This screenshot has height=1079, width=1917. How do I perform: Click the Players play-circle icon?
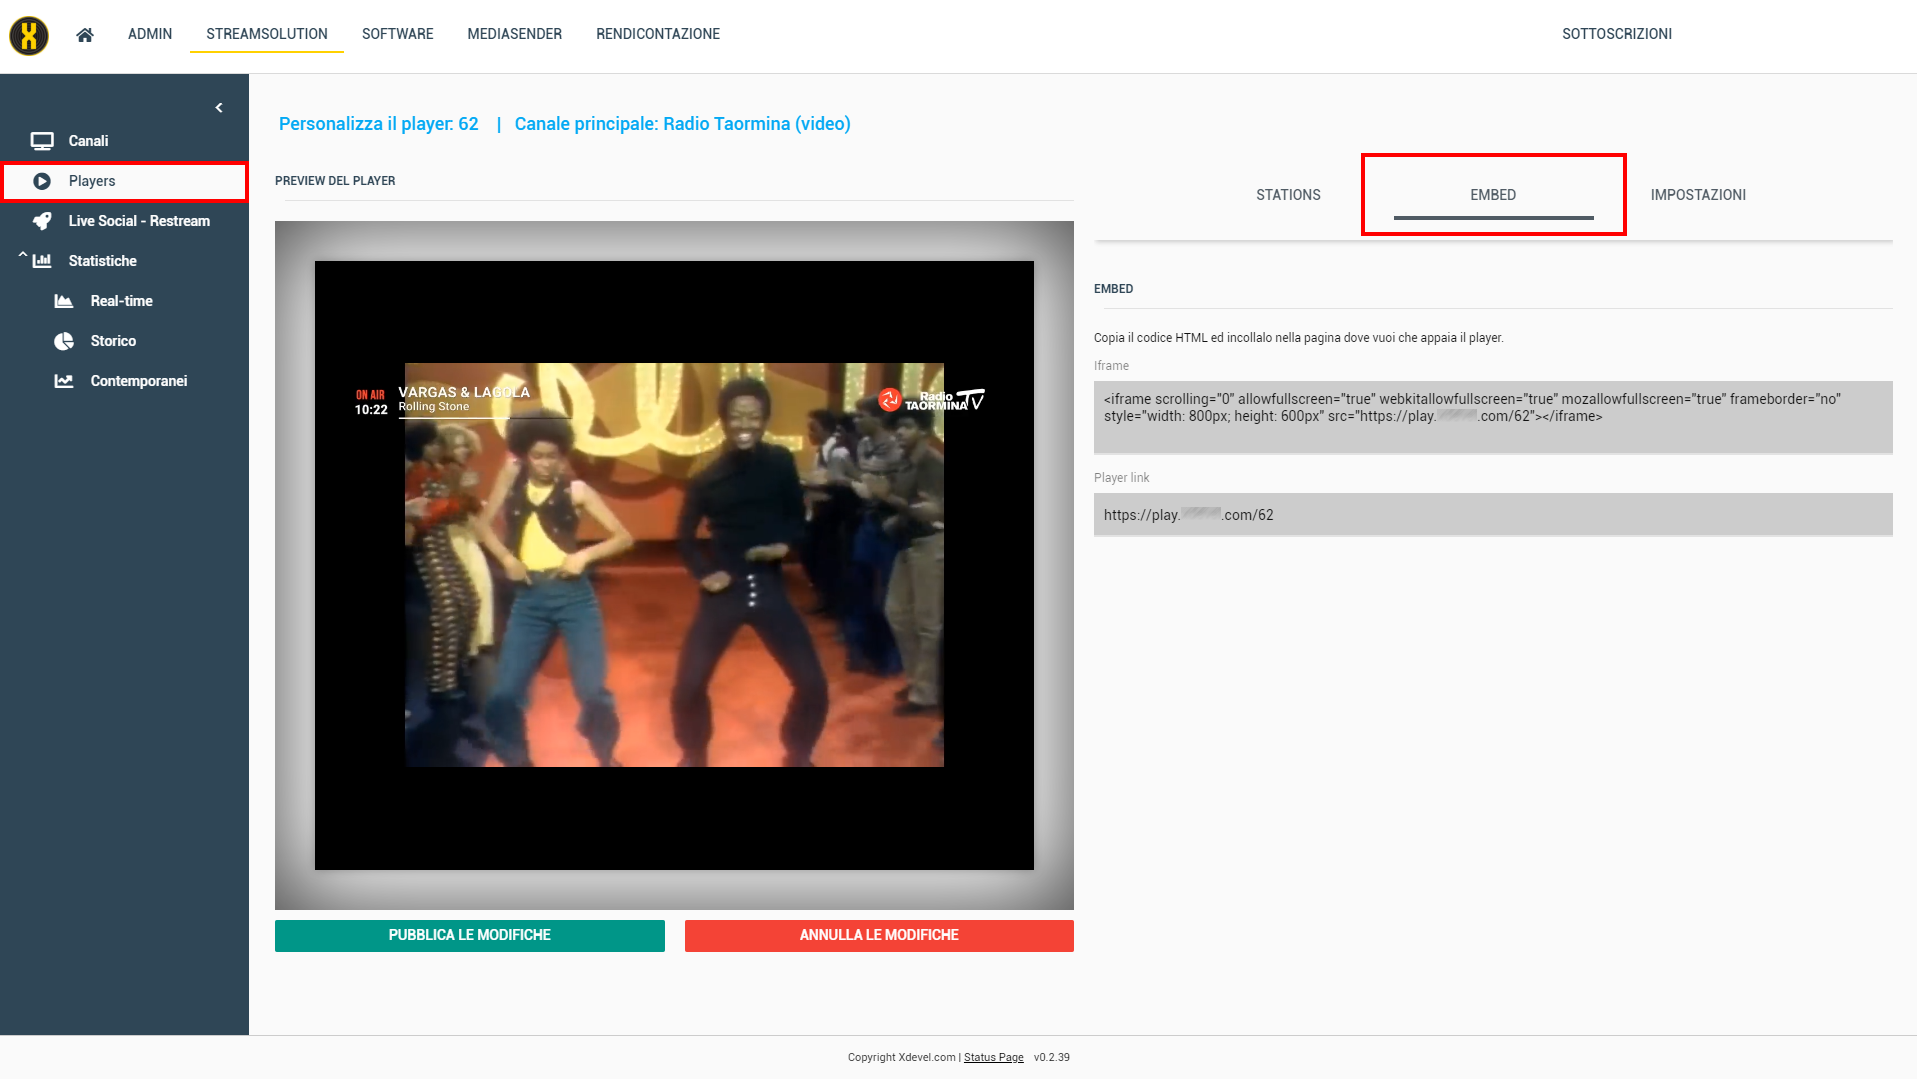point(42,181)
